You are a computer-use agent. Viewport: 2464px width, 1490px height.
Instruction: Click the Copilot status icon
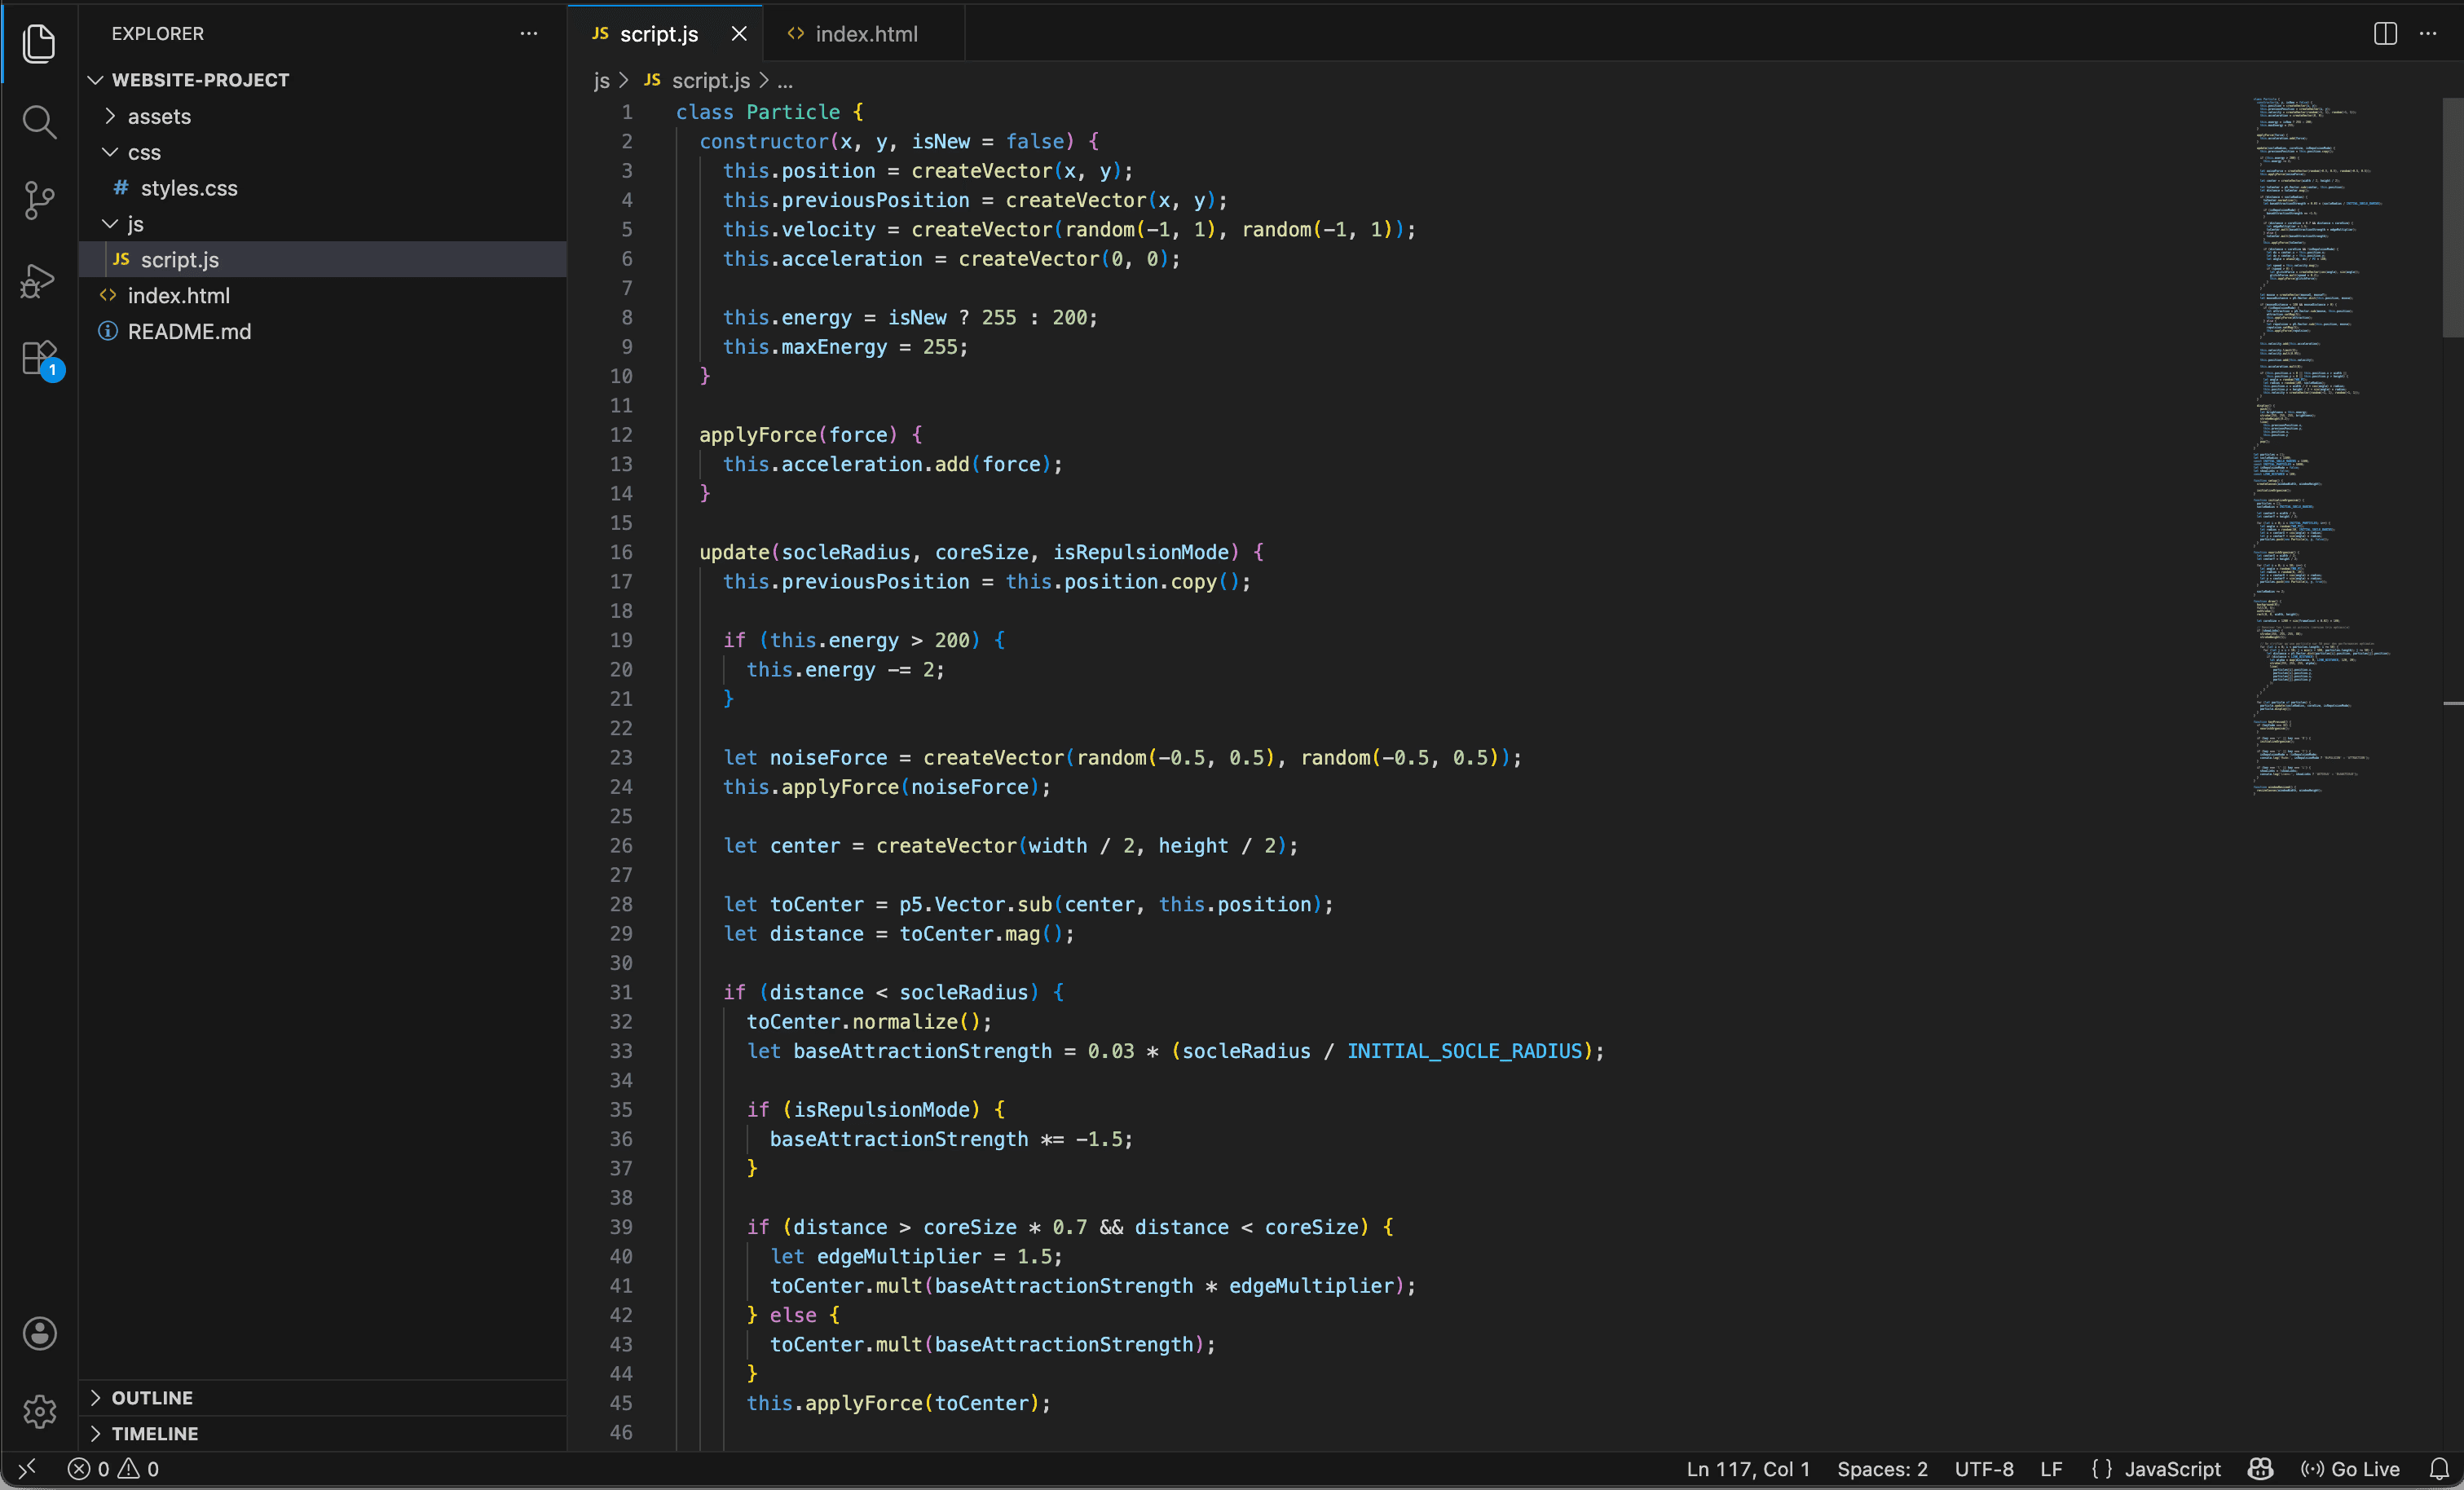pyautogui.click(x=2260, y=1468)
